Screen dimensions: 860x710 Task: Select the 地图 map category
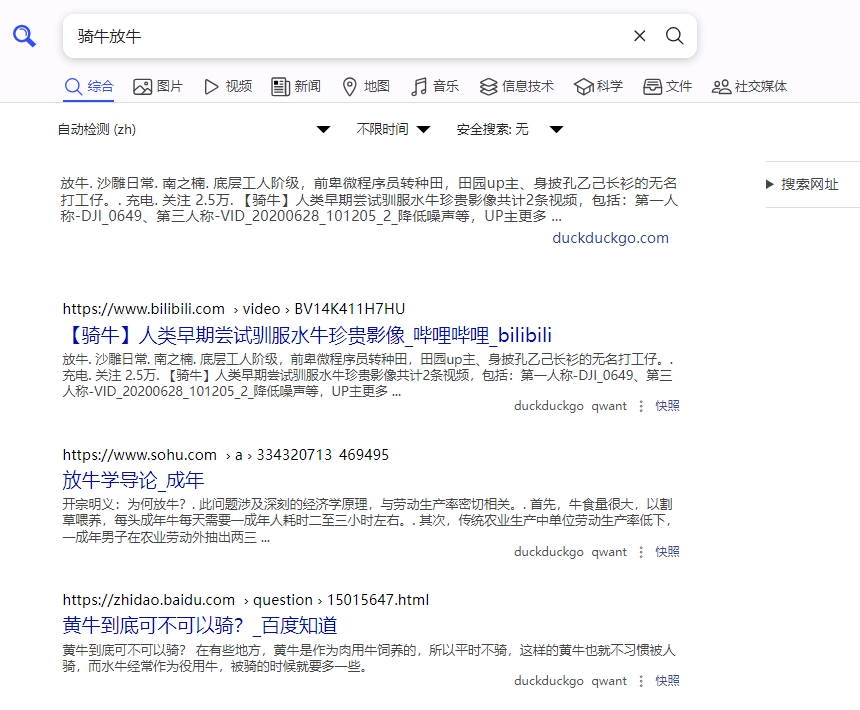(365, 87)
